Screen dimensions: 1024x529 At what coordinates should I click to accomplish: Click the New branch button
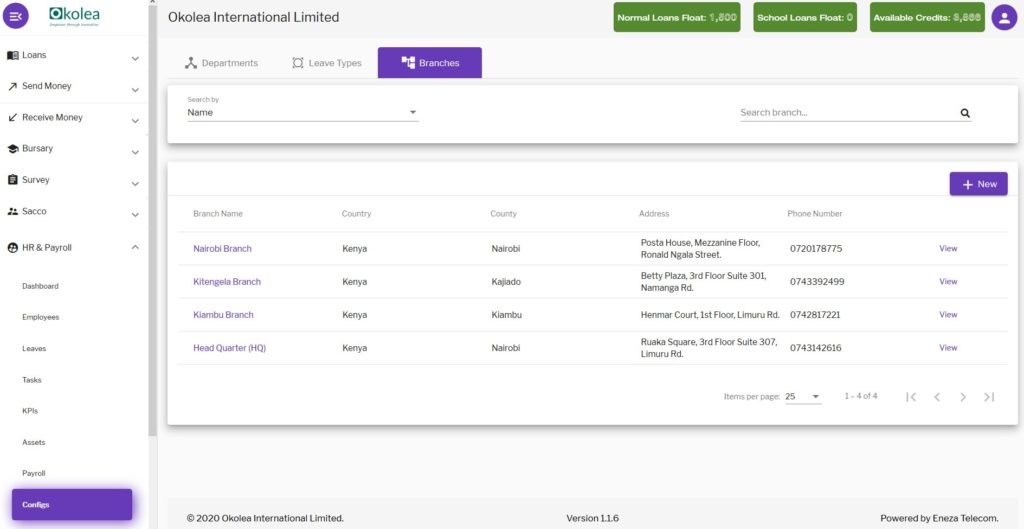(978, 184)
